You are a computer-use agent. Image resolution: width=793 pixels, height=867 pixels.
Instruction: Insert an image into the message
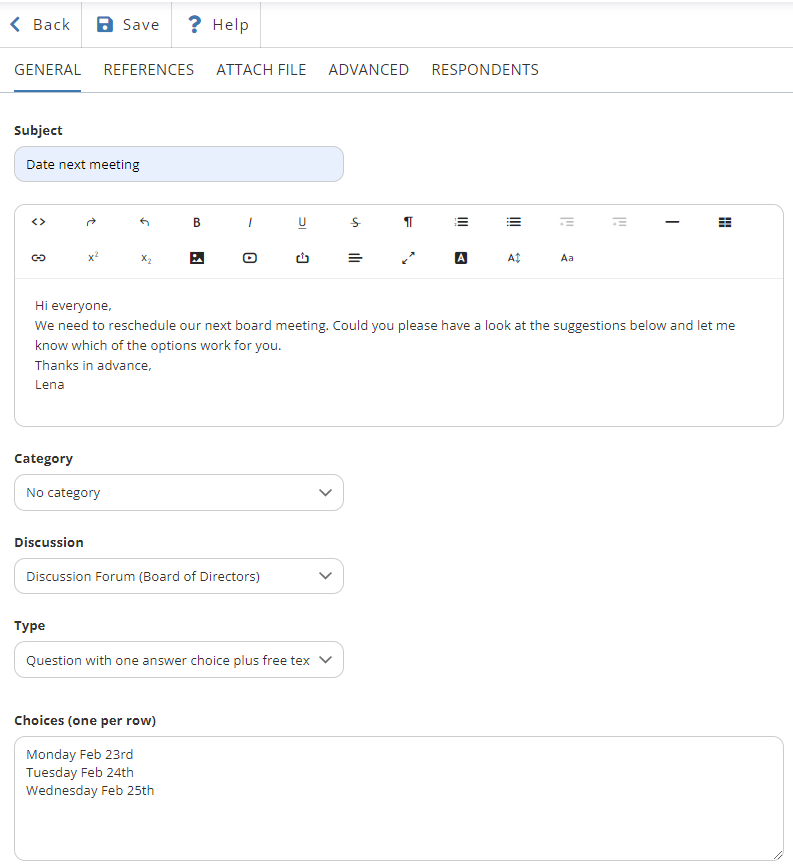point(197,258)
